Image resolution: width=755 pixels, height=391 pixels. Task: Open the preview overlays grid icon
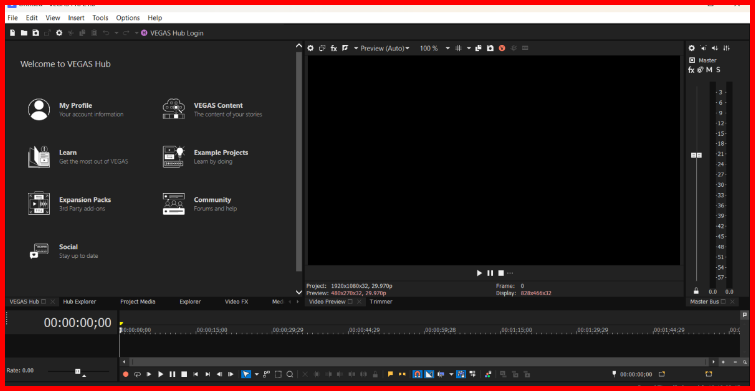pos(458,48)
